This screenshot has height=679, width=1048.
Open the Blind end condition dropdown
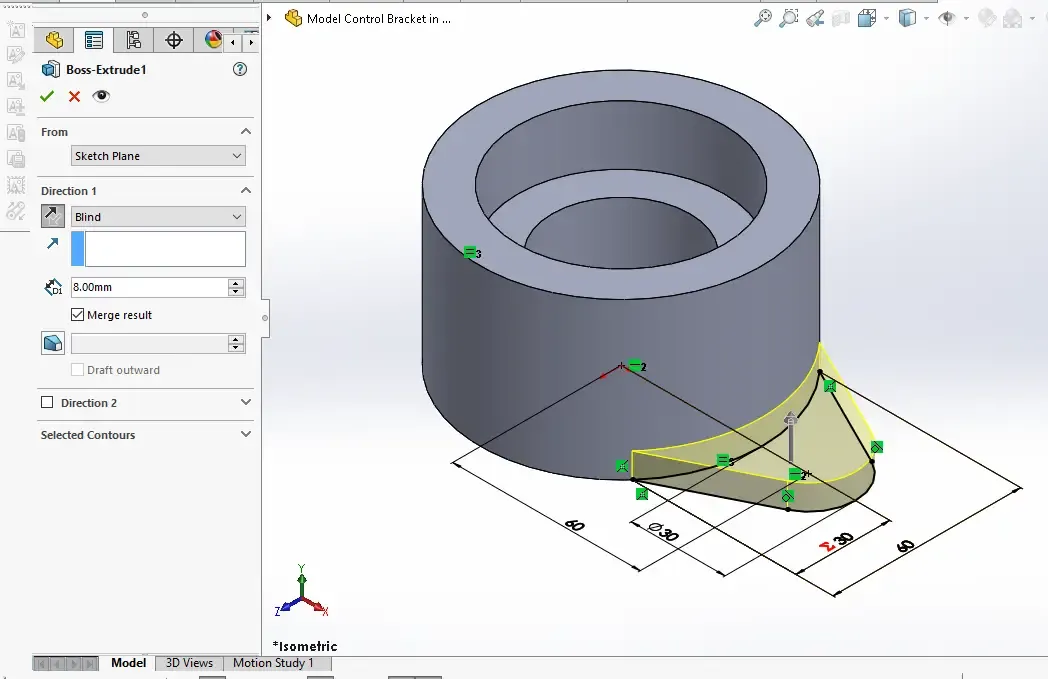[x=158, y=217]
